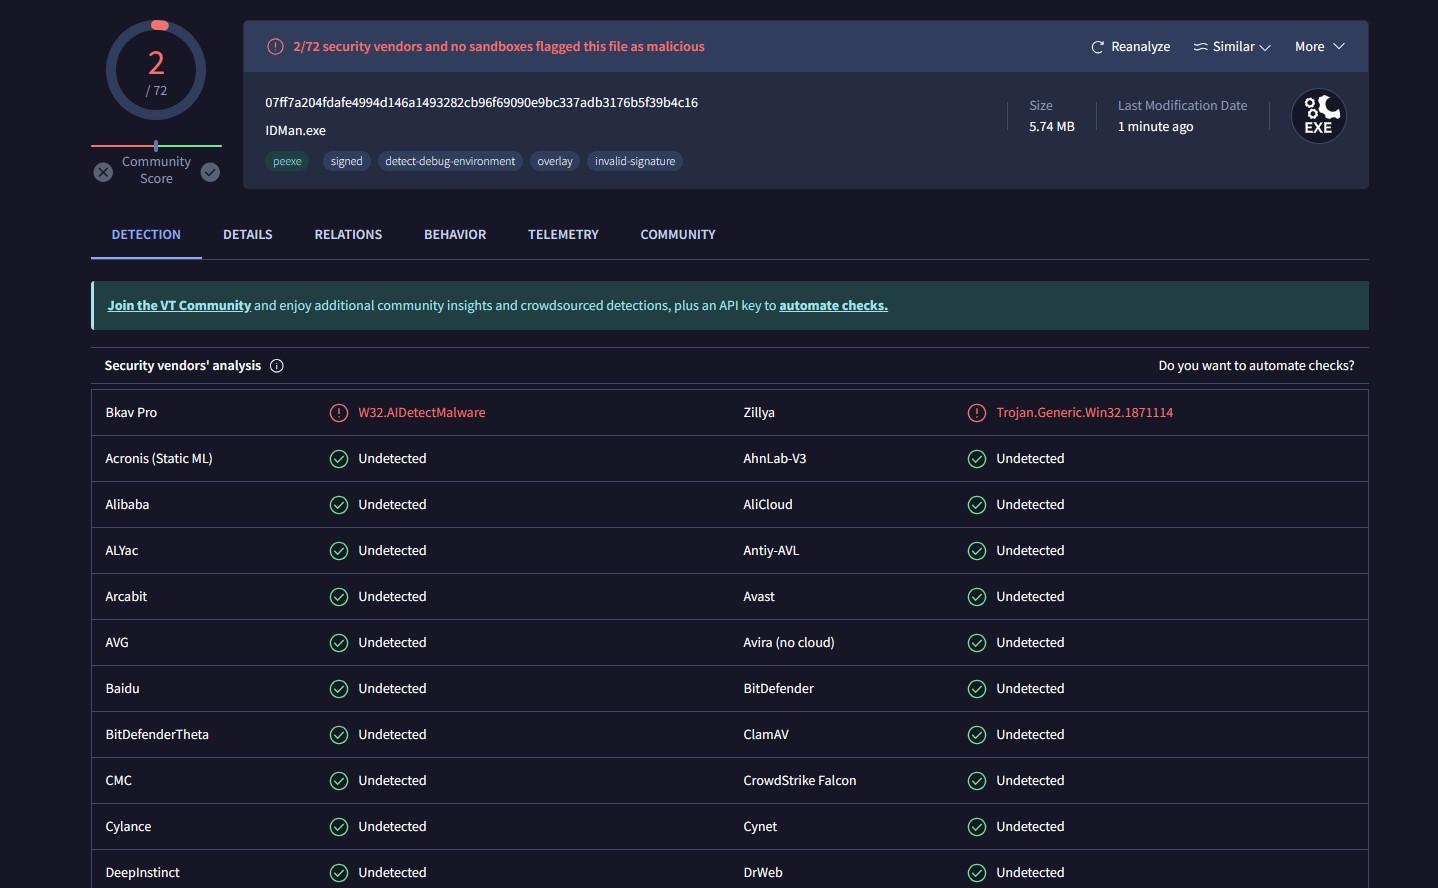Go to the COMMUNITY tab

coord(678,235)
